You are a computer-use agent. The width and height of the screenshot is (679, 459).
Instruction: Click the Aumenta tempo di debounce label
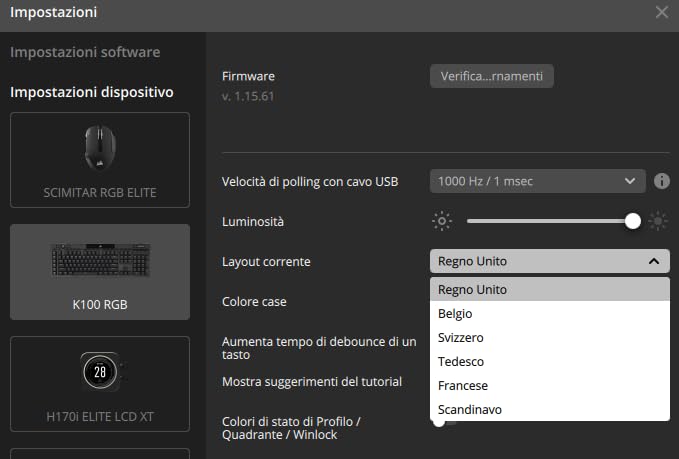[x=319, y=348]
